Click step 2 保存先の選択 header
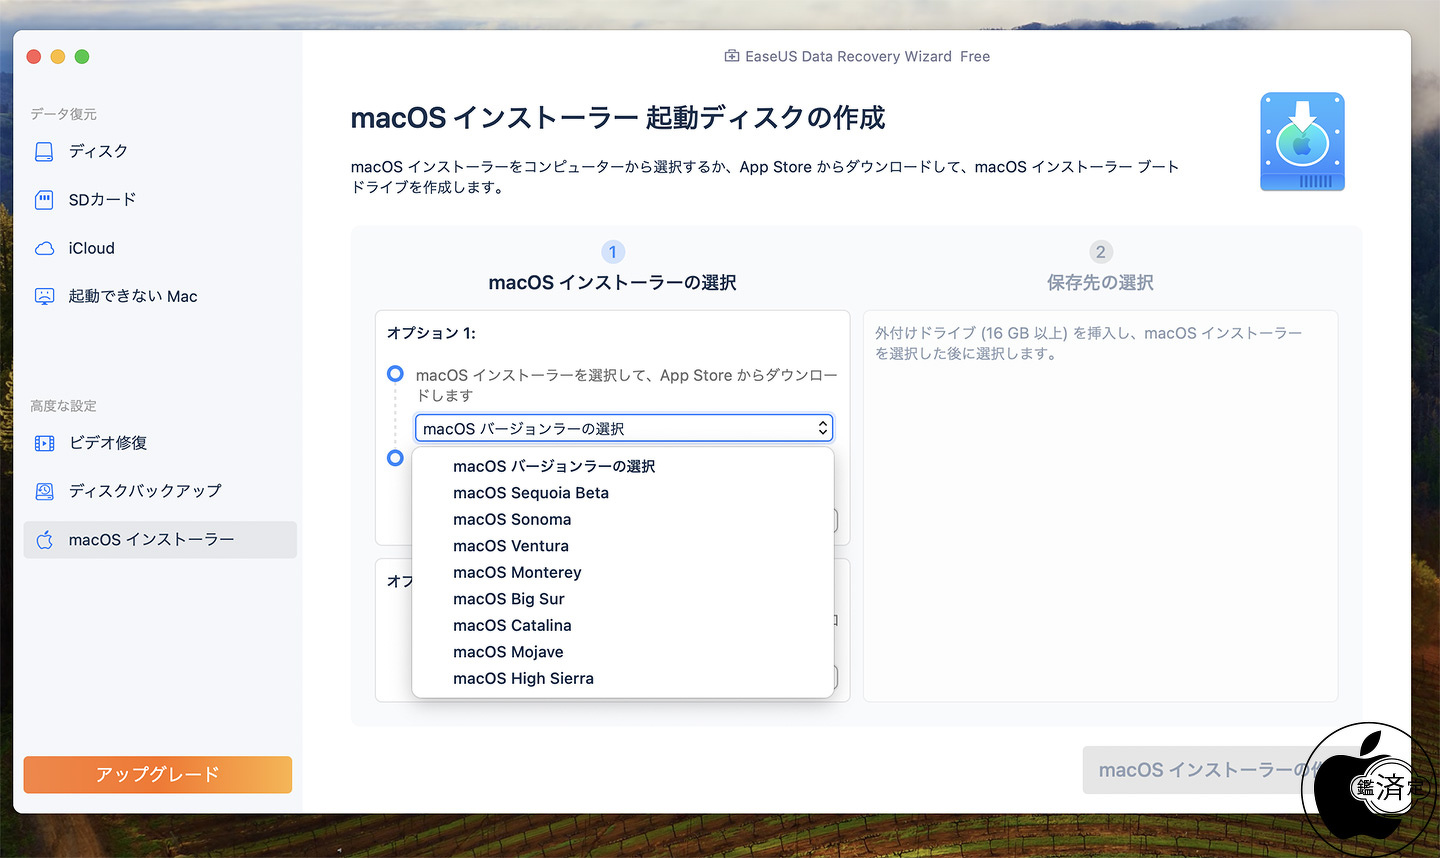The image size is (1440, 858). (1100, 282)
